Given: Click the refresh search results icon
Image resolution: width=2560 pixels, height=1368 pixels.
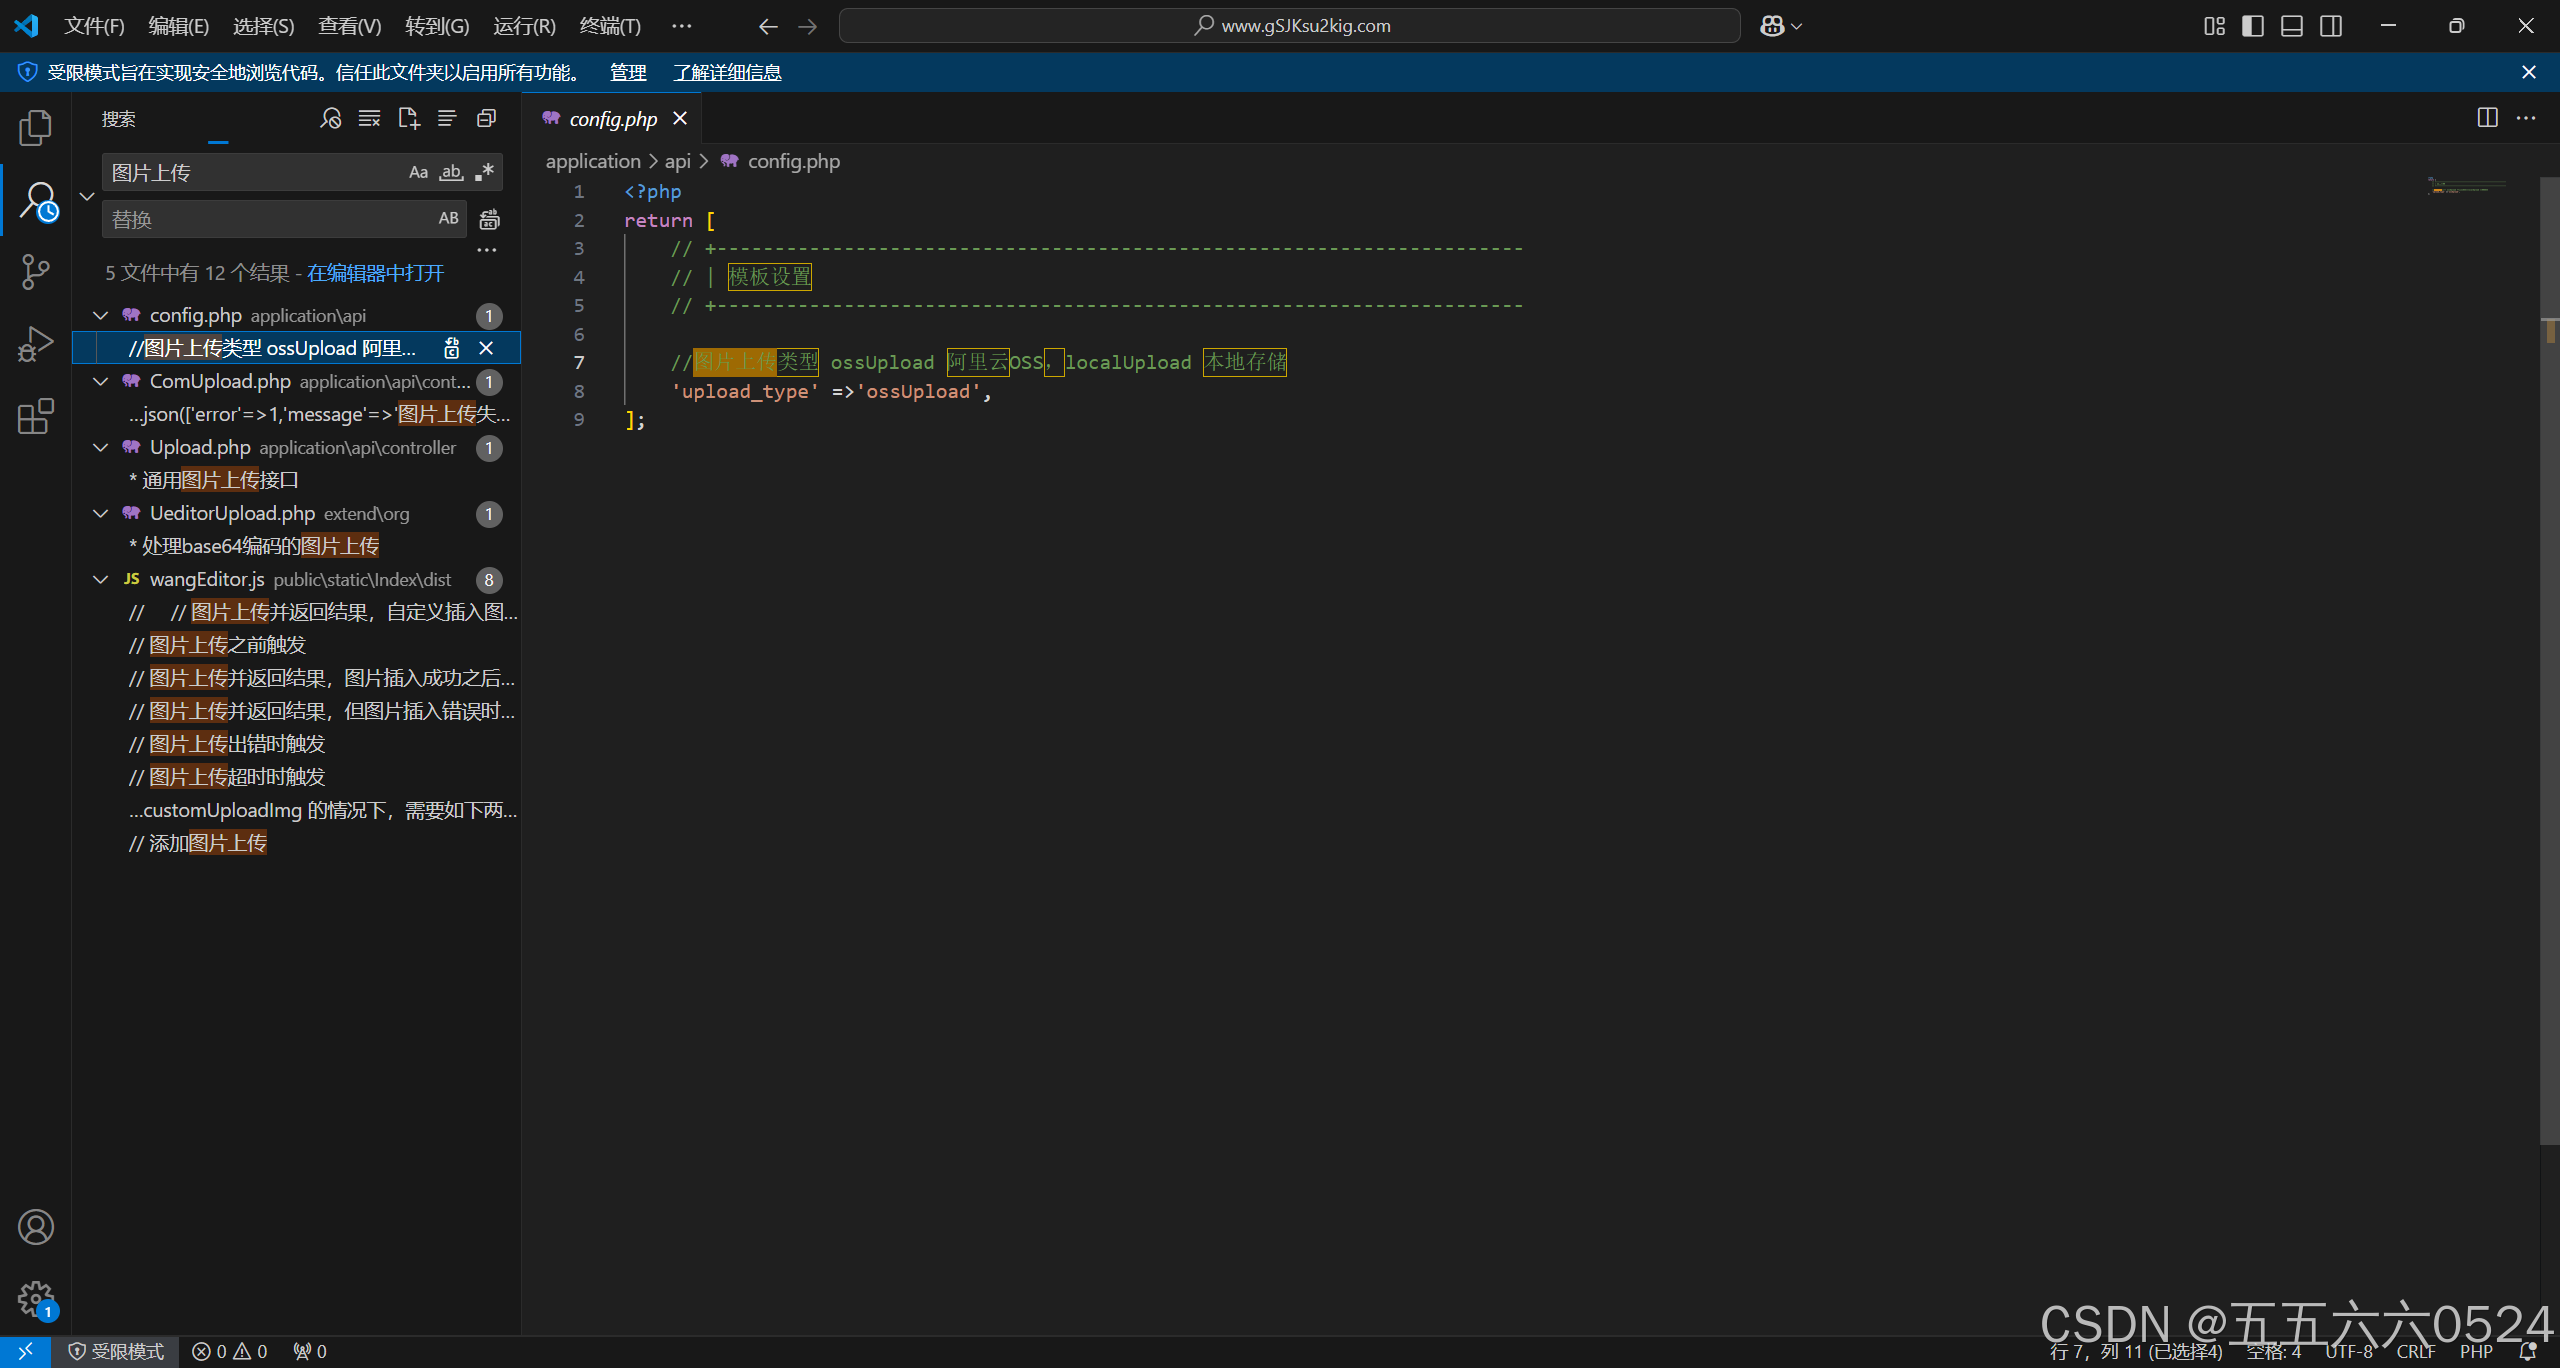Looking at the screenshot, I should point(331,119).
